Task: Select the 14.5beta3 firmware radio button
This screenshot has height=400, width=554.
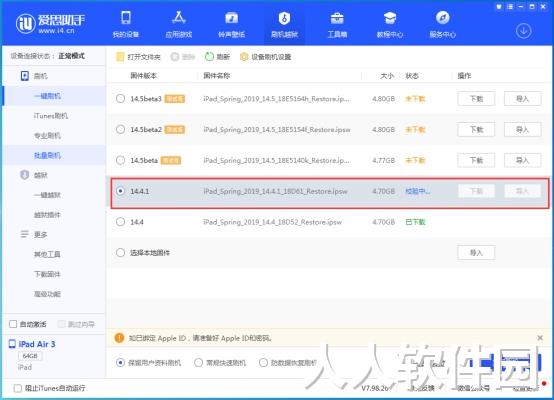Action: [x=120, y=99]
